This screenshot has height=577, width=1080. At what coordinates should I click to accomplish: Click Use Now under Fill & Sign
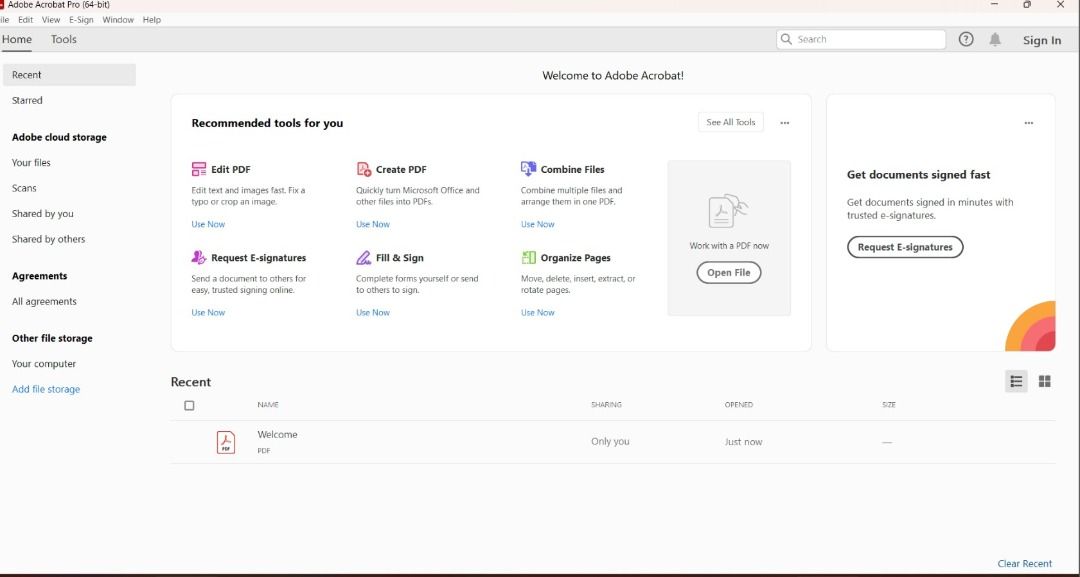pos(373,313)
